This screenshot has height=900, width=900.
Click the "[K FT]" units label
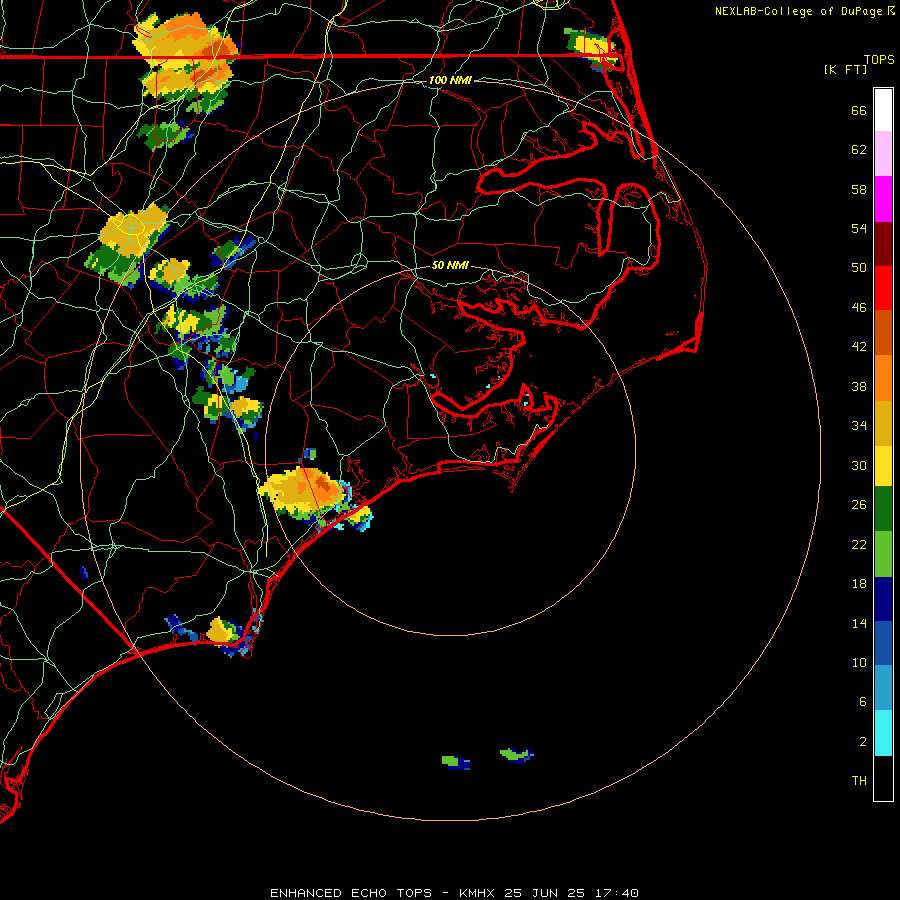(846, 69)
